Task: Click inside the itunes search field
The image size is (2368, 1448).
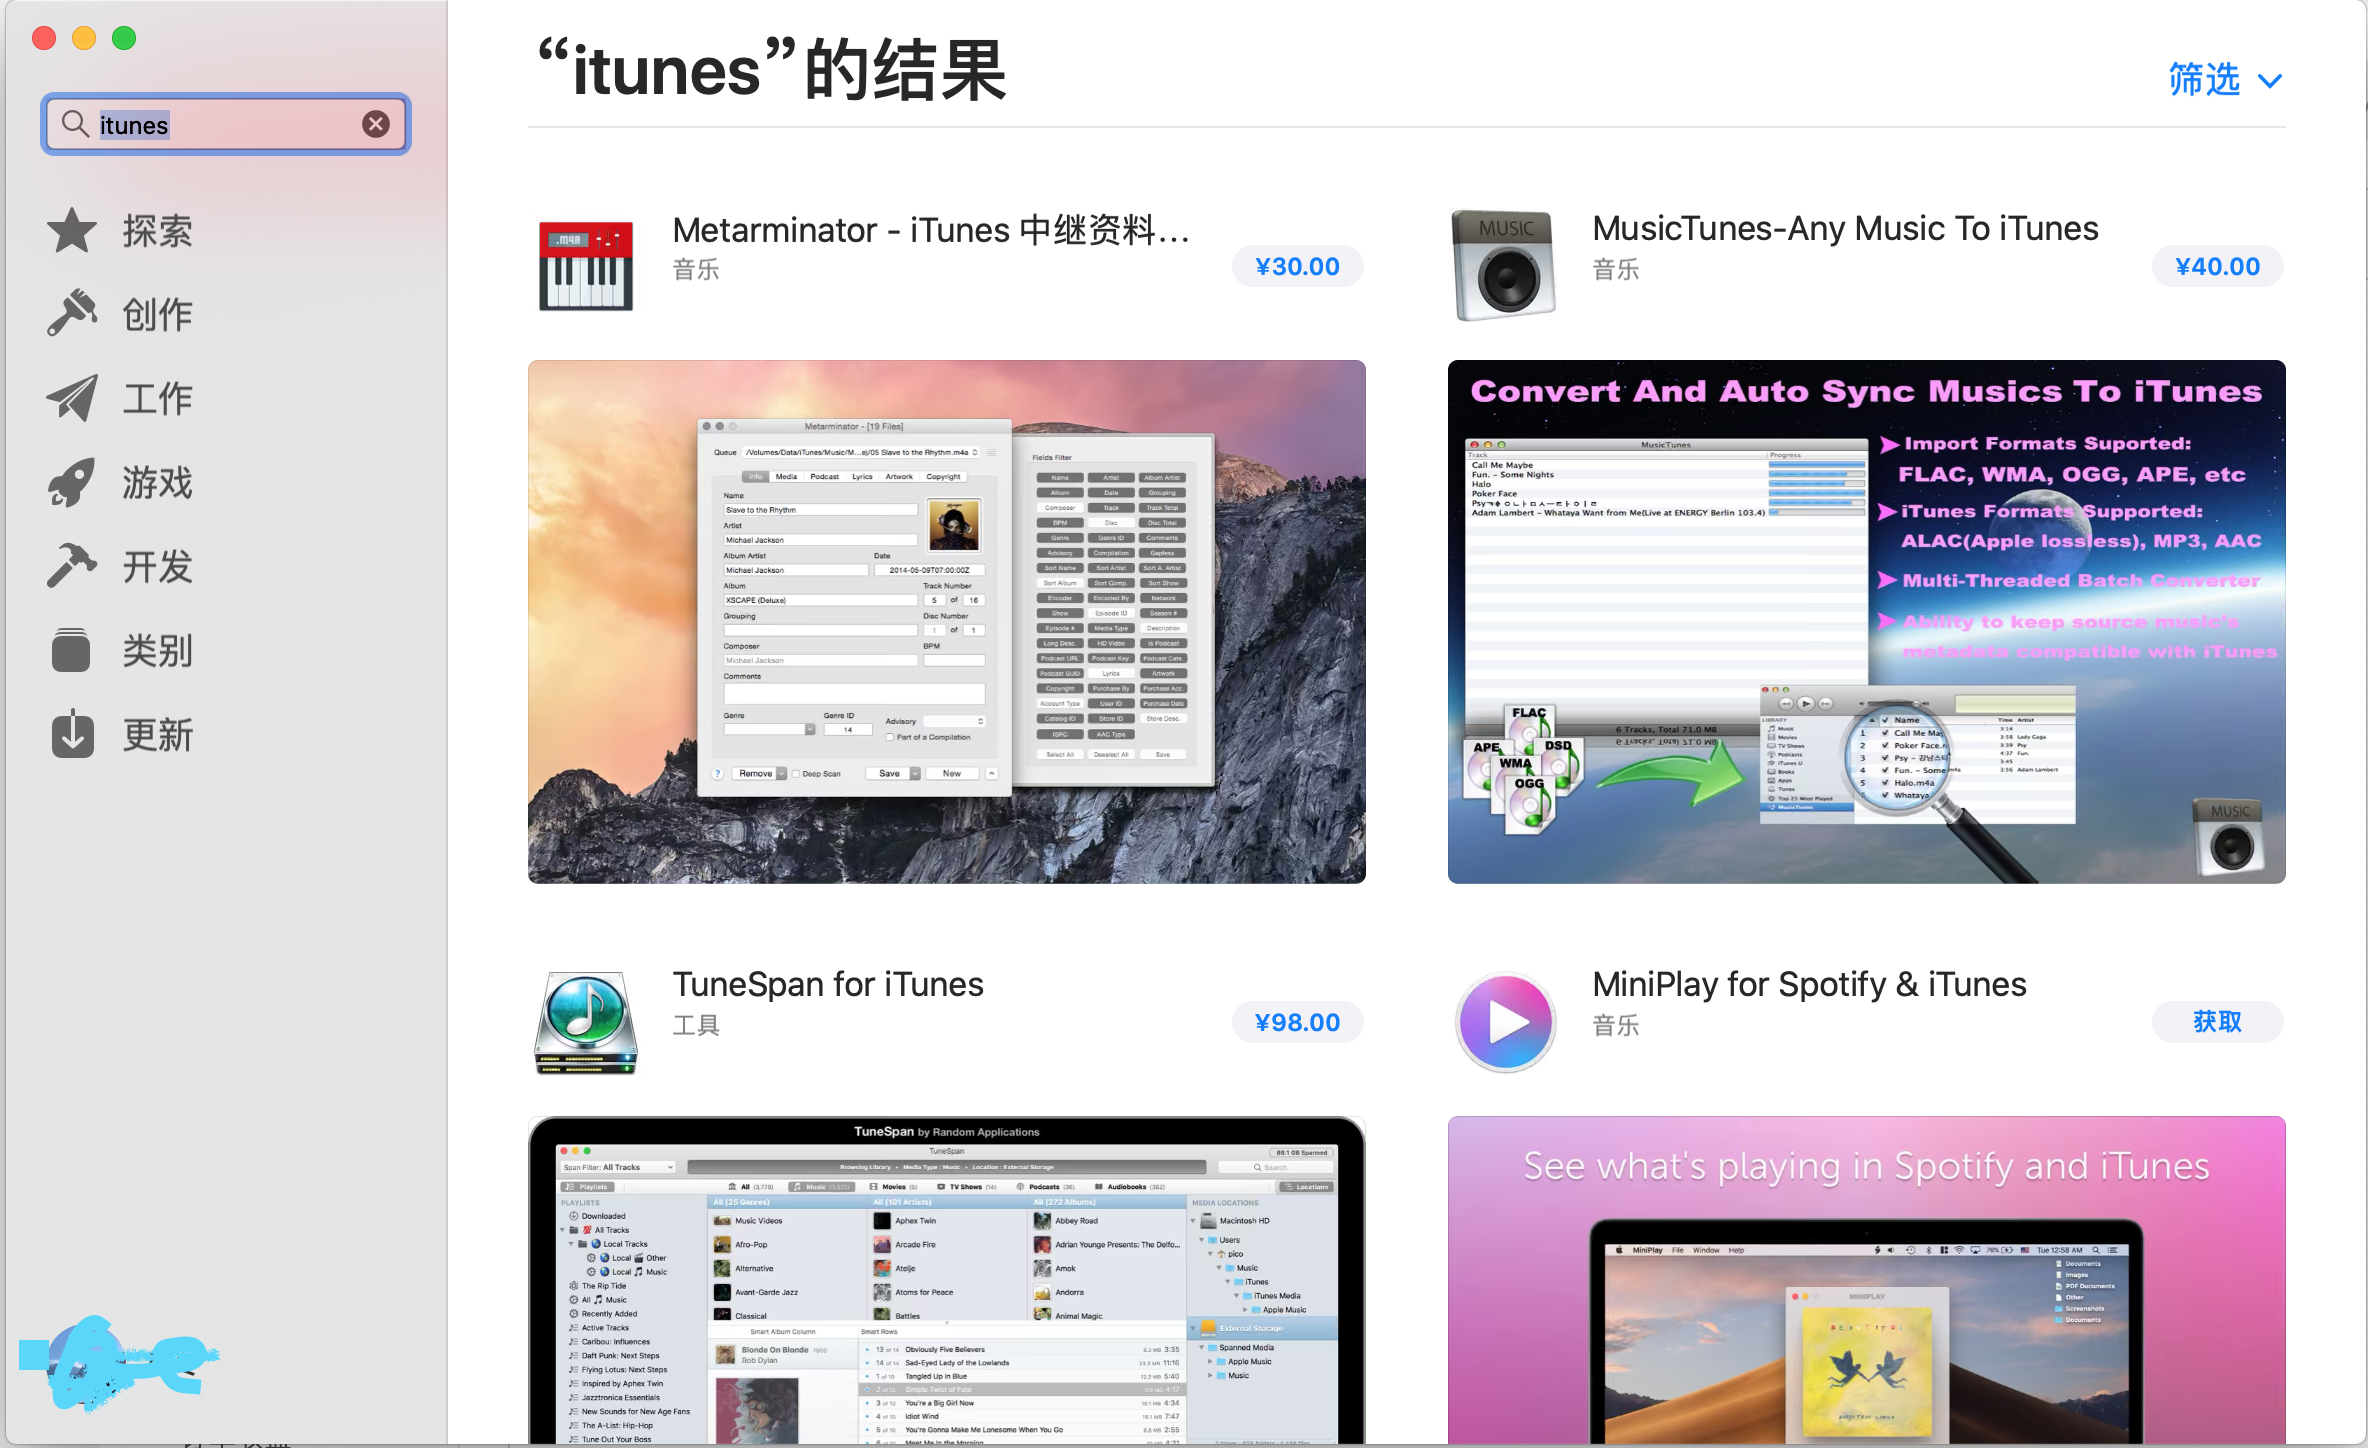Action: coord(250,124)
